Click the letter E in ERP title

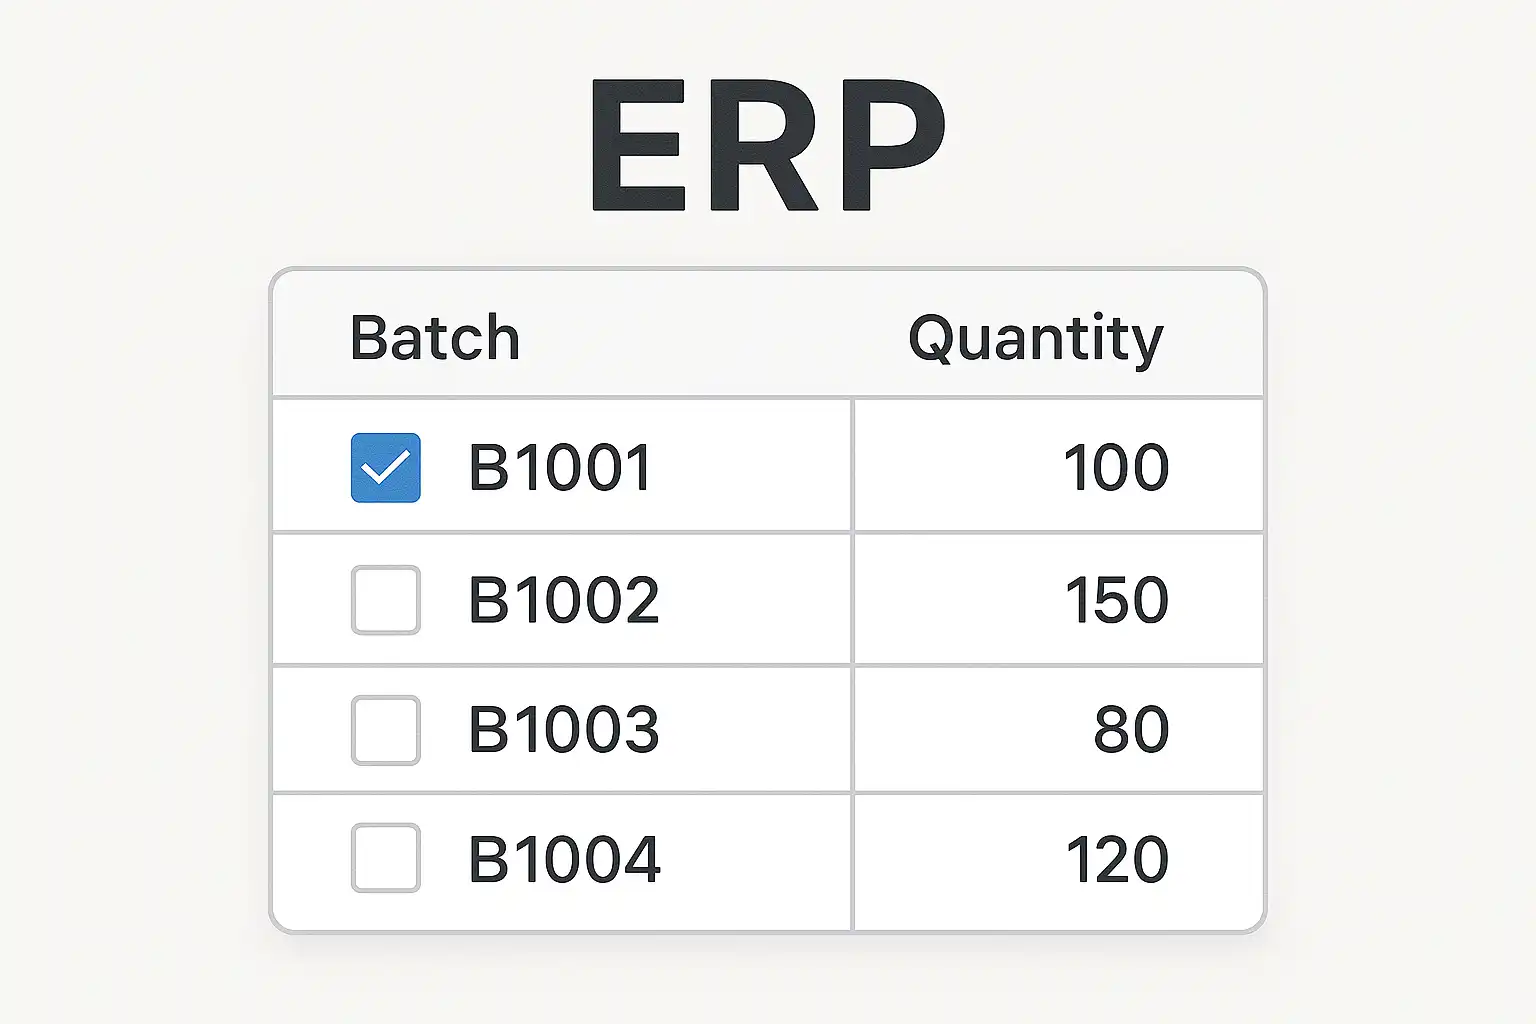[x=638, y=145]
